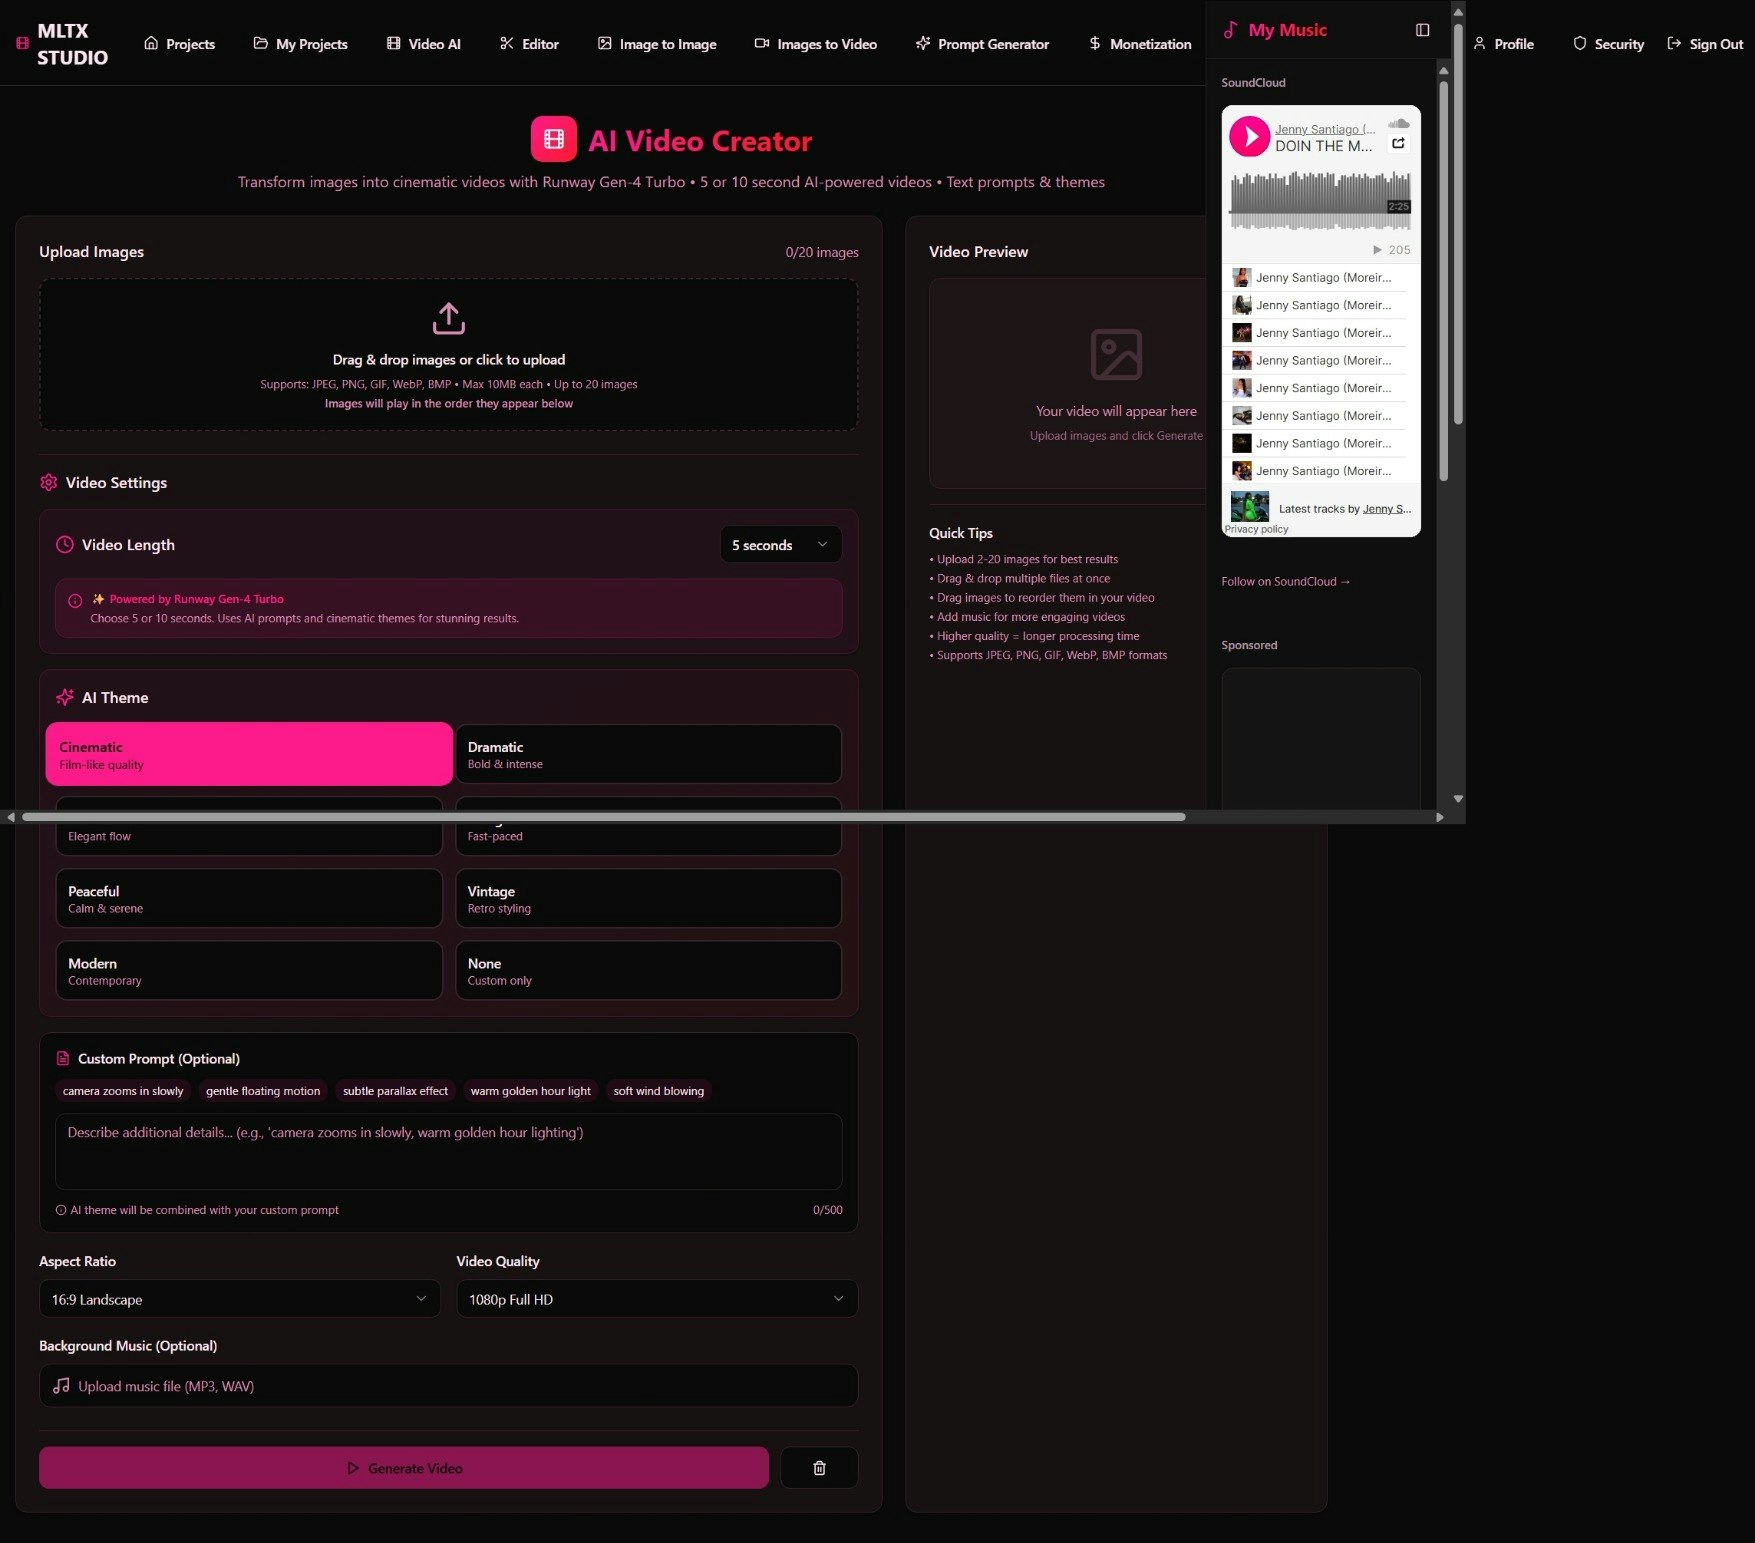Viewport: 1755px width, 1543px height.
Task: Select the Dramatic AI theme
Action: click(648, 754)
